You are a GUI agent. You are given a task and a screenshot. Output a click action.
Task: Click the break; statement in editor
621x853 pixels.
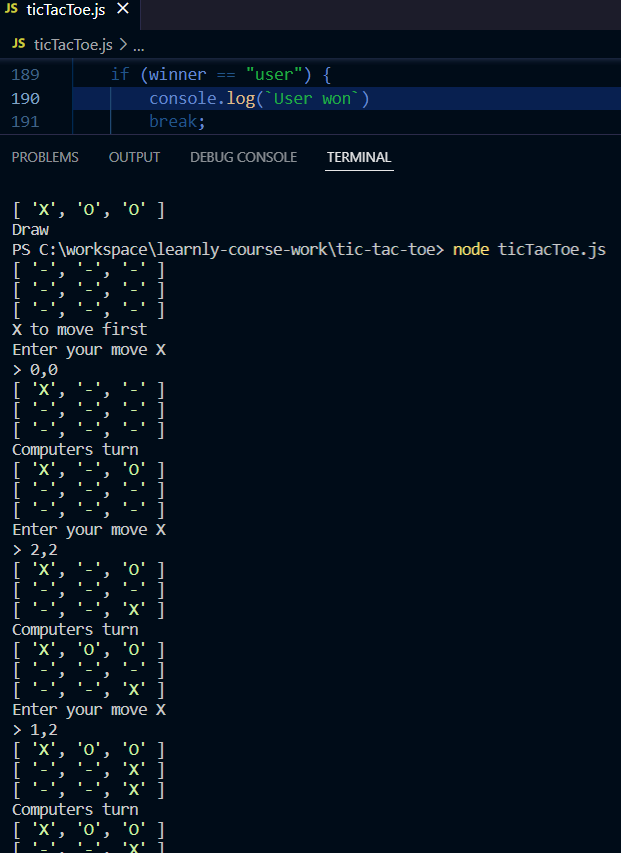click(x=177, y=121)
